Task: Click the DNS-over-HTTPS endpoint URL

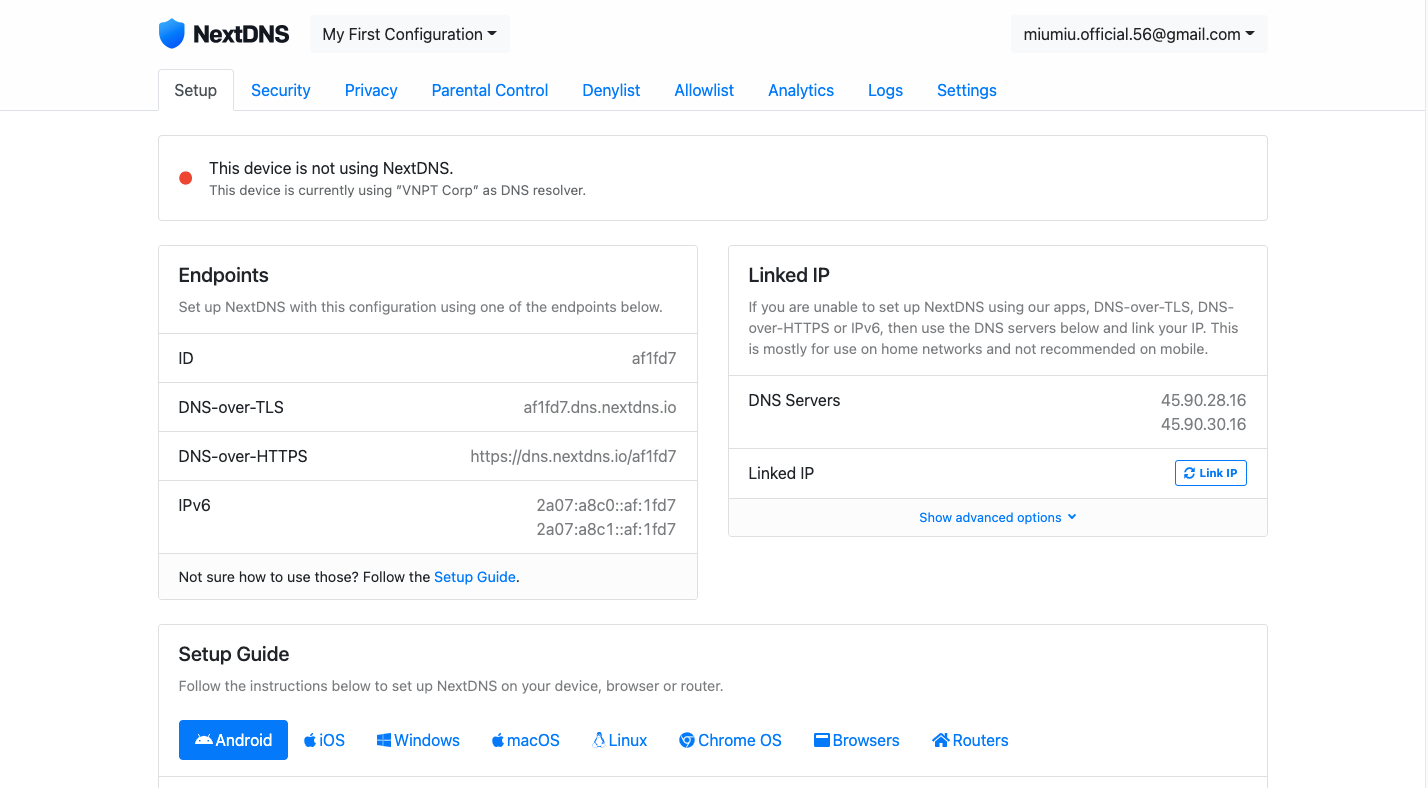Action: pyautogui.click(x=573, y=456)
